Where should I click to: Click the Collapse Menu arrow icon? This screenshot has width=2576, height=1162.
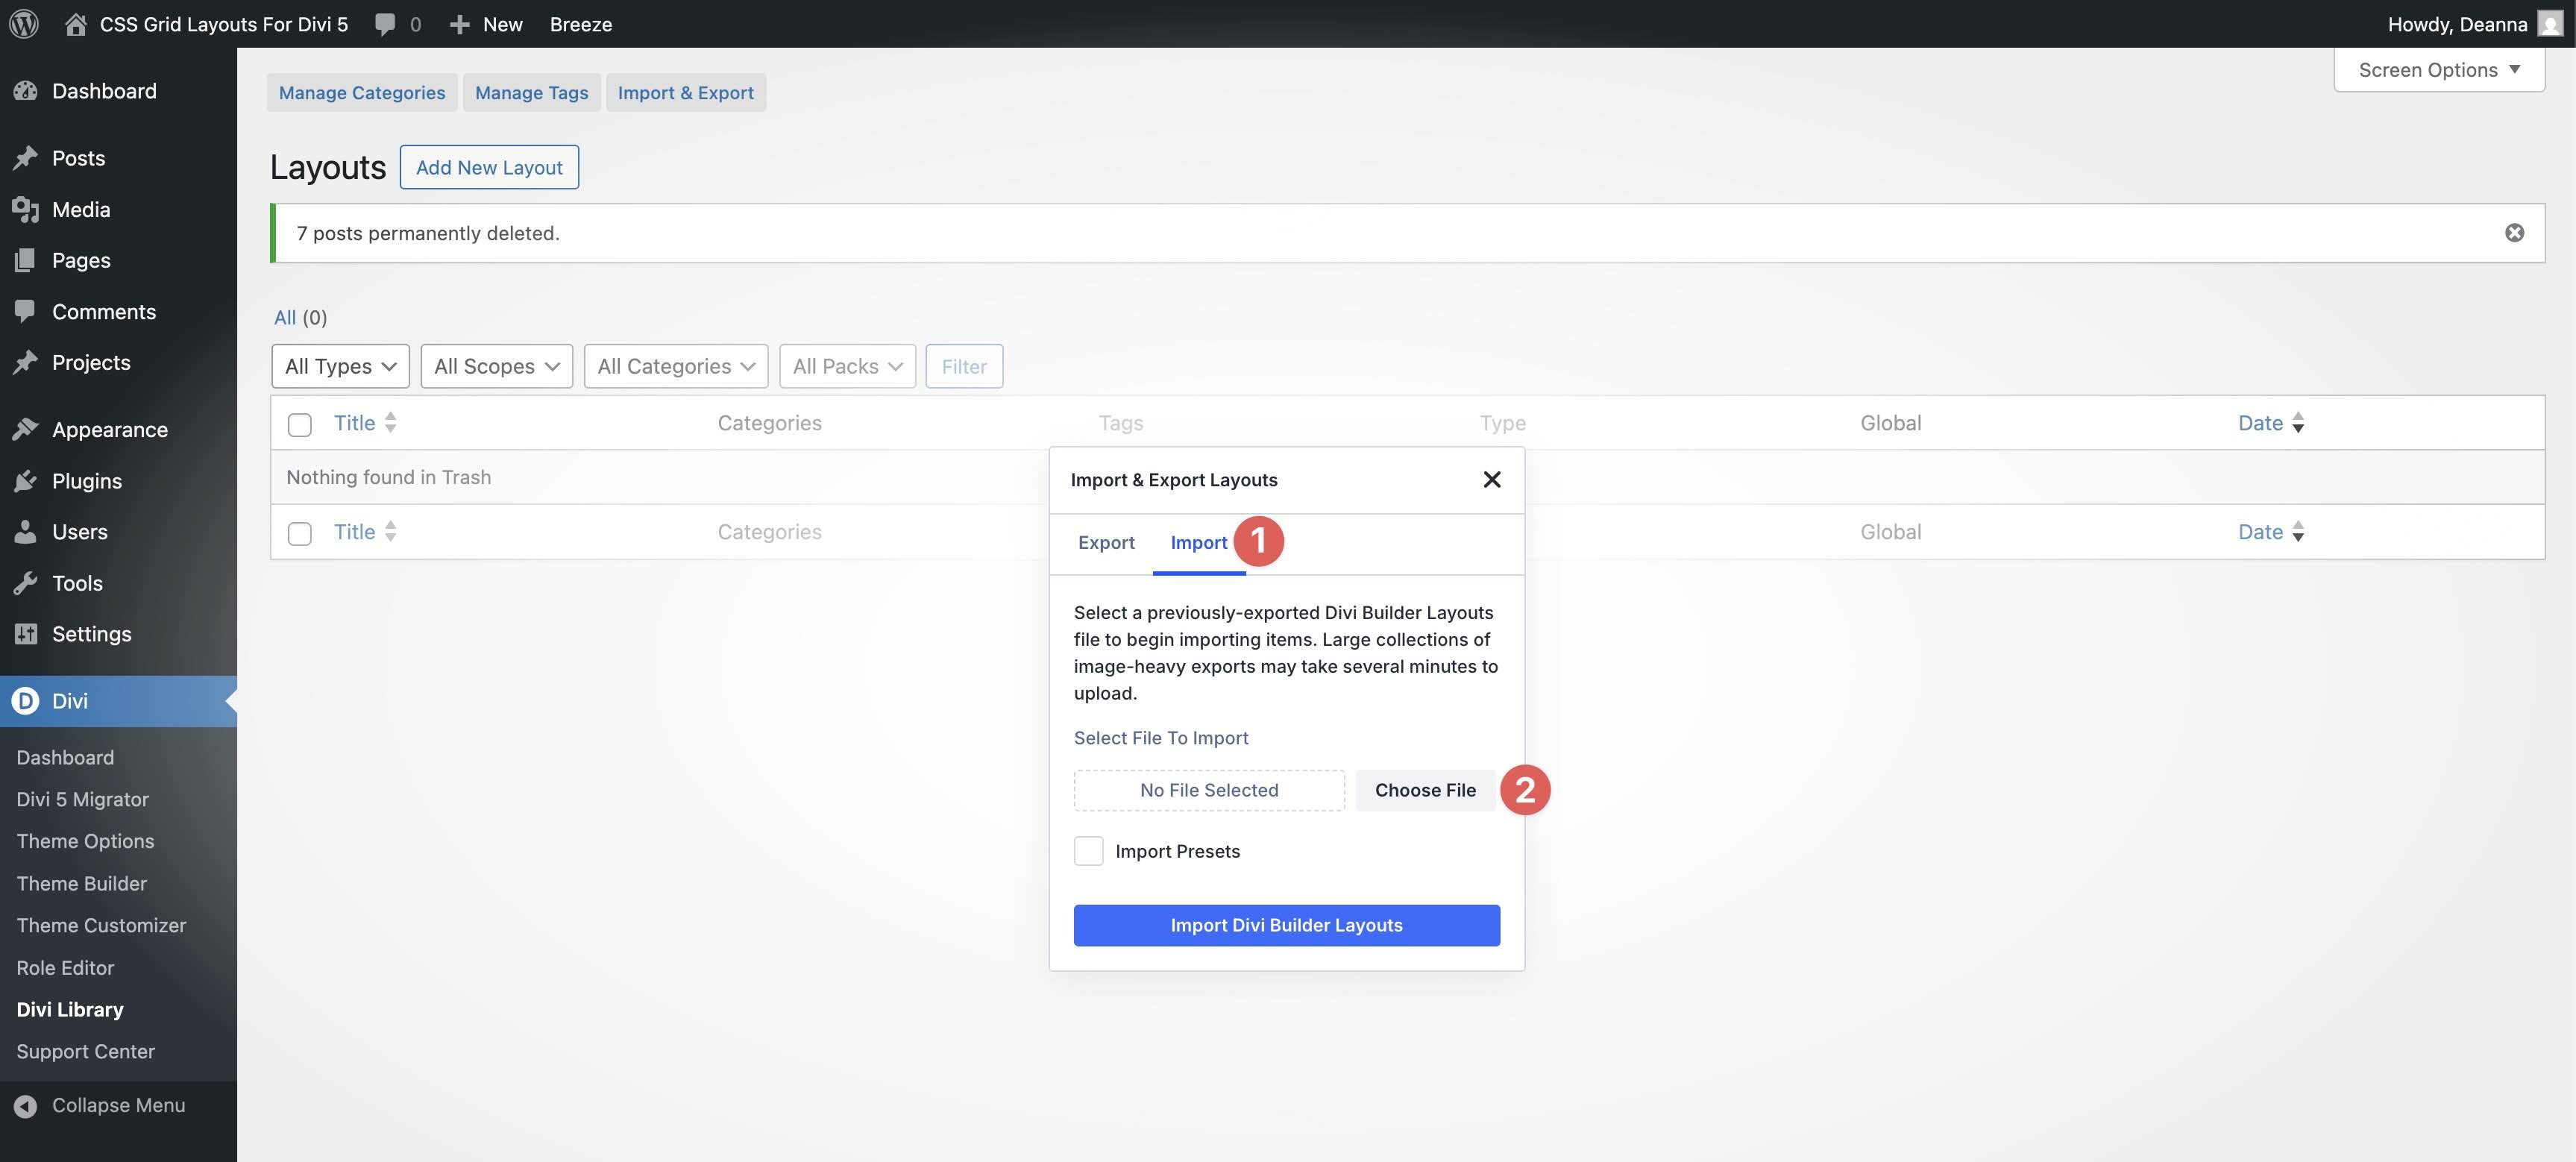[x=24, y=1105]
